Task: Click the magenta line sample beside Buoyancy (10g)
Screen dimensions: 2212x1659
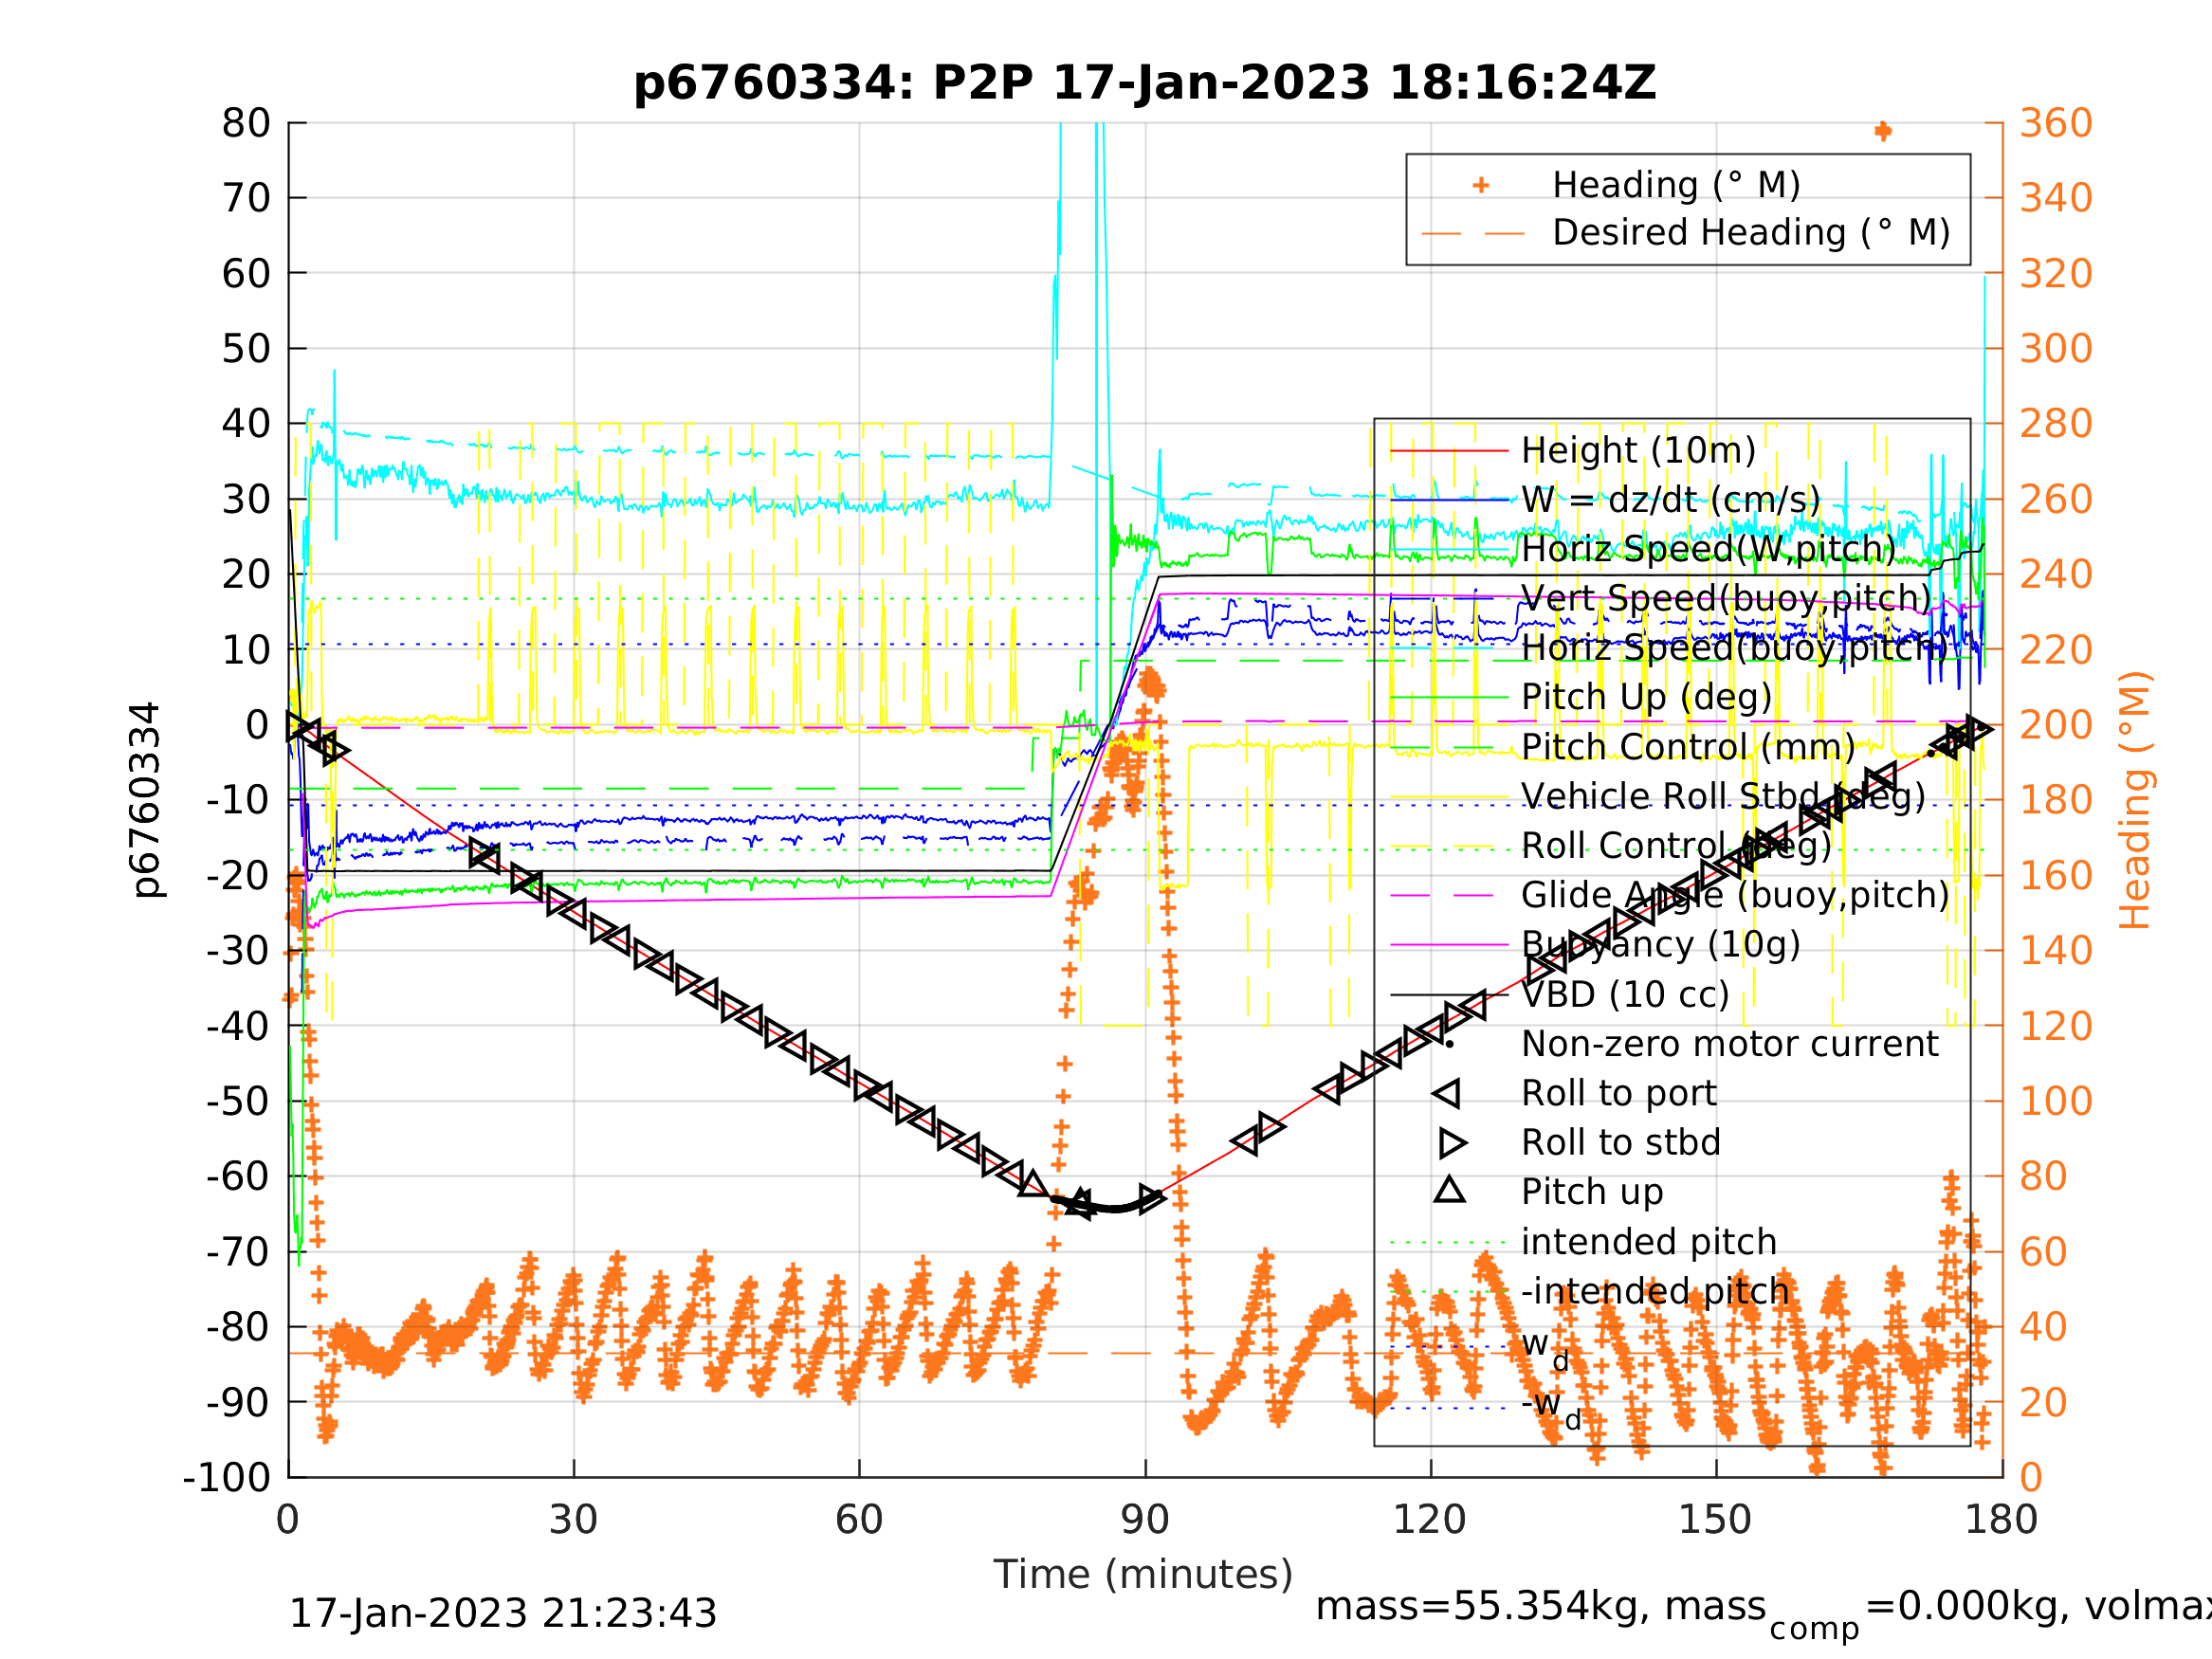Action: (x=1449, y=944)
